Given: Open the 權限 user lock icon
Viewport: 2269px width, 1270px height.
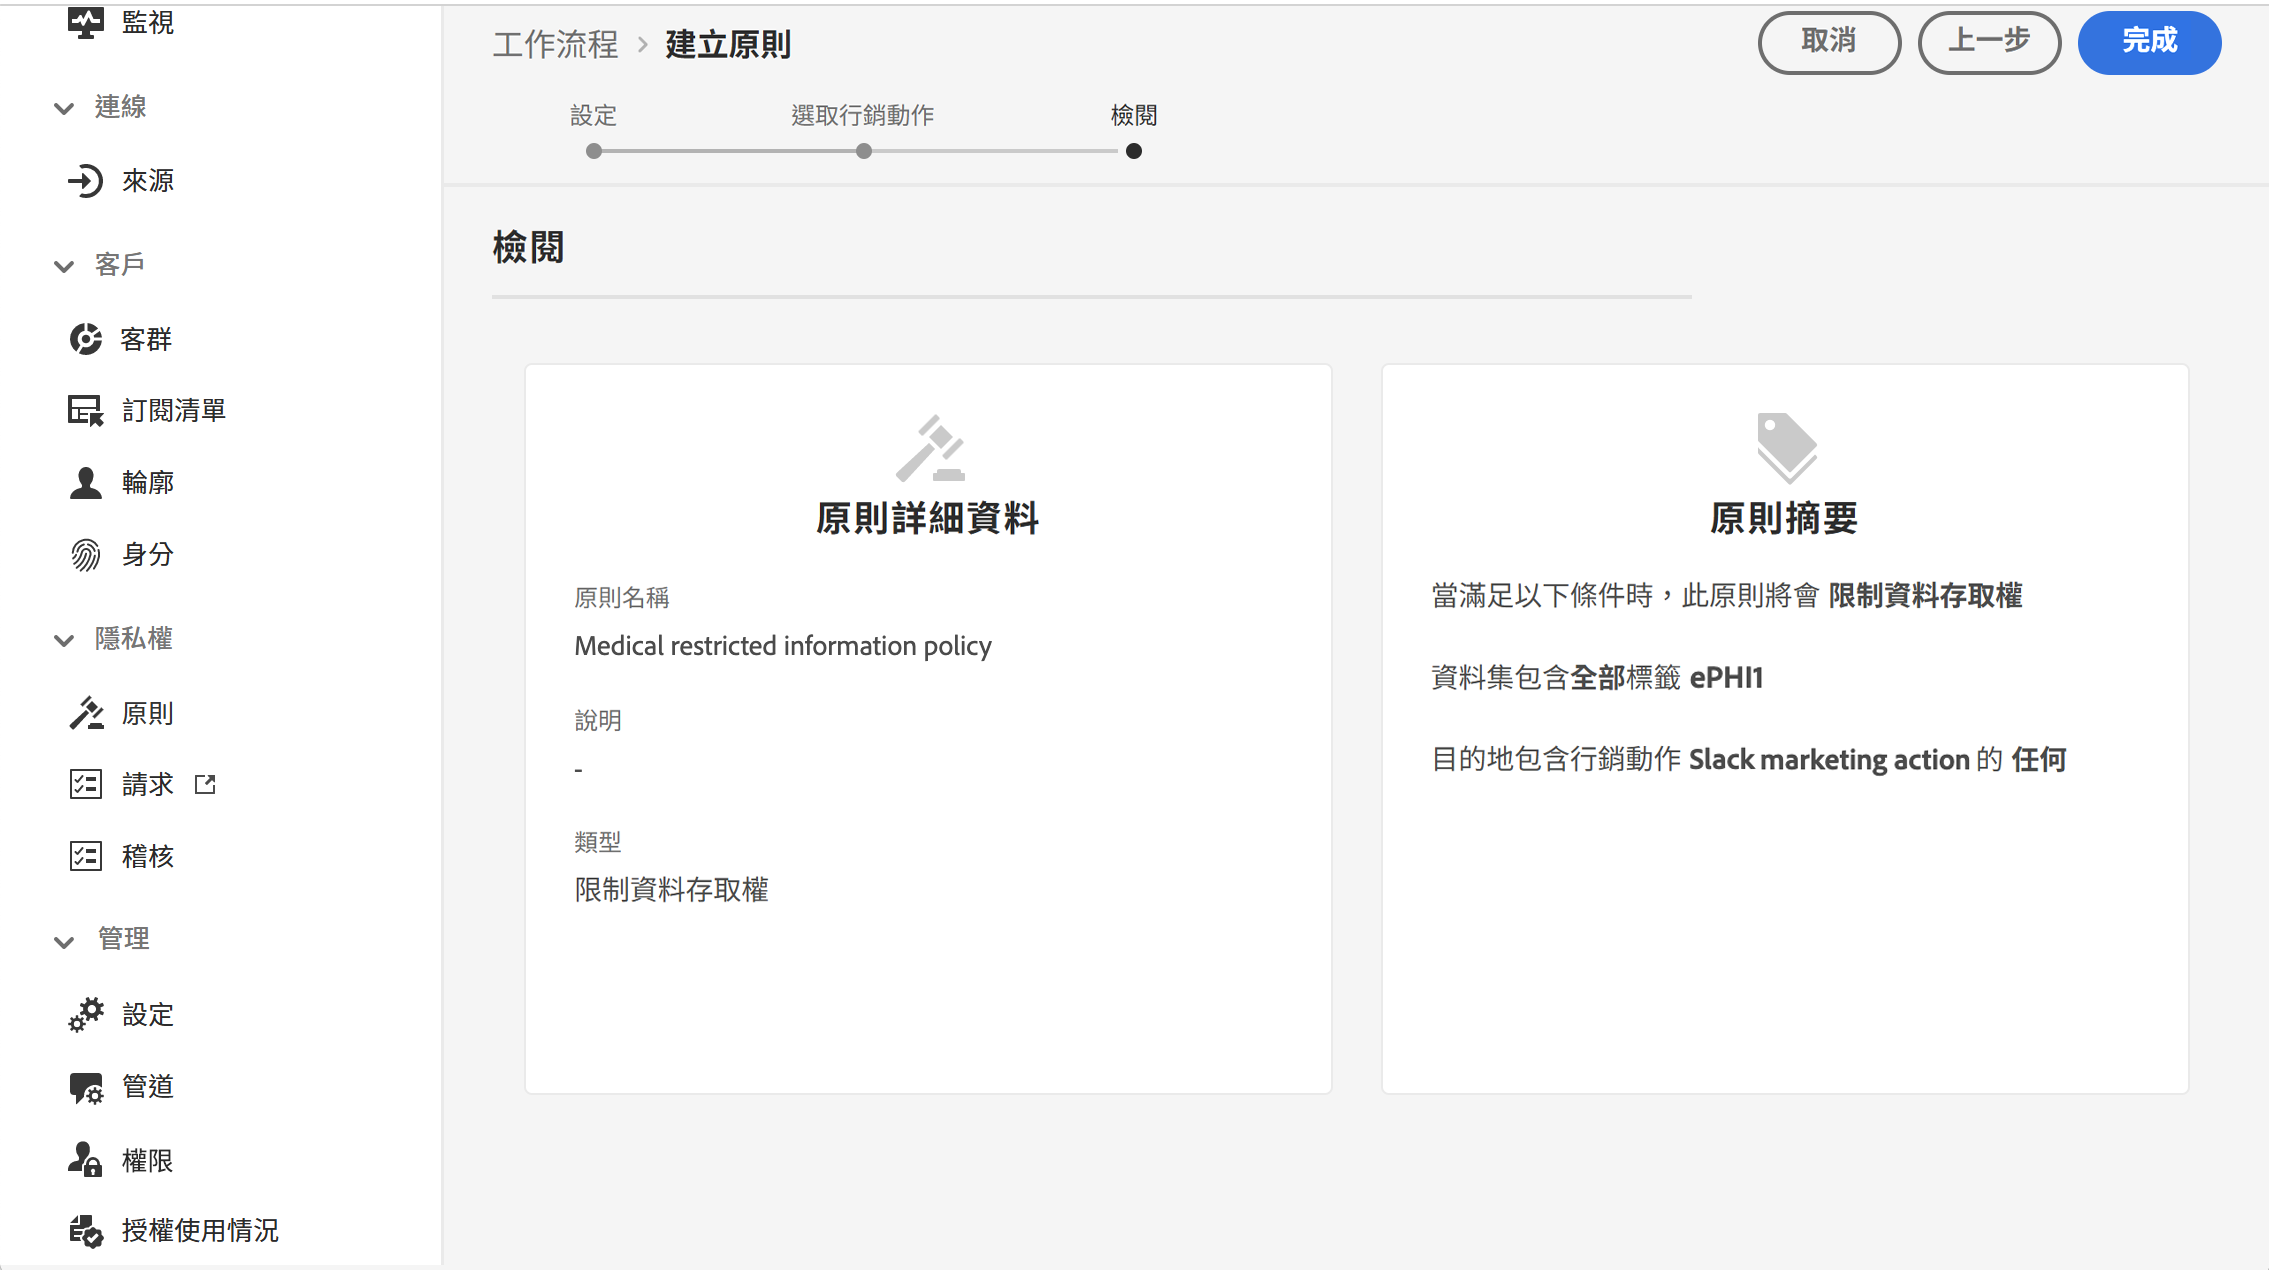Looking at the screenshot, I should (86, 1160).
